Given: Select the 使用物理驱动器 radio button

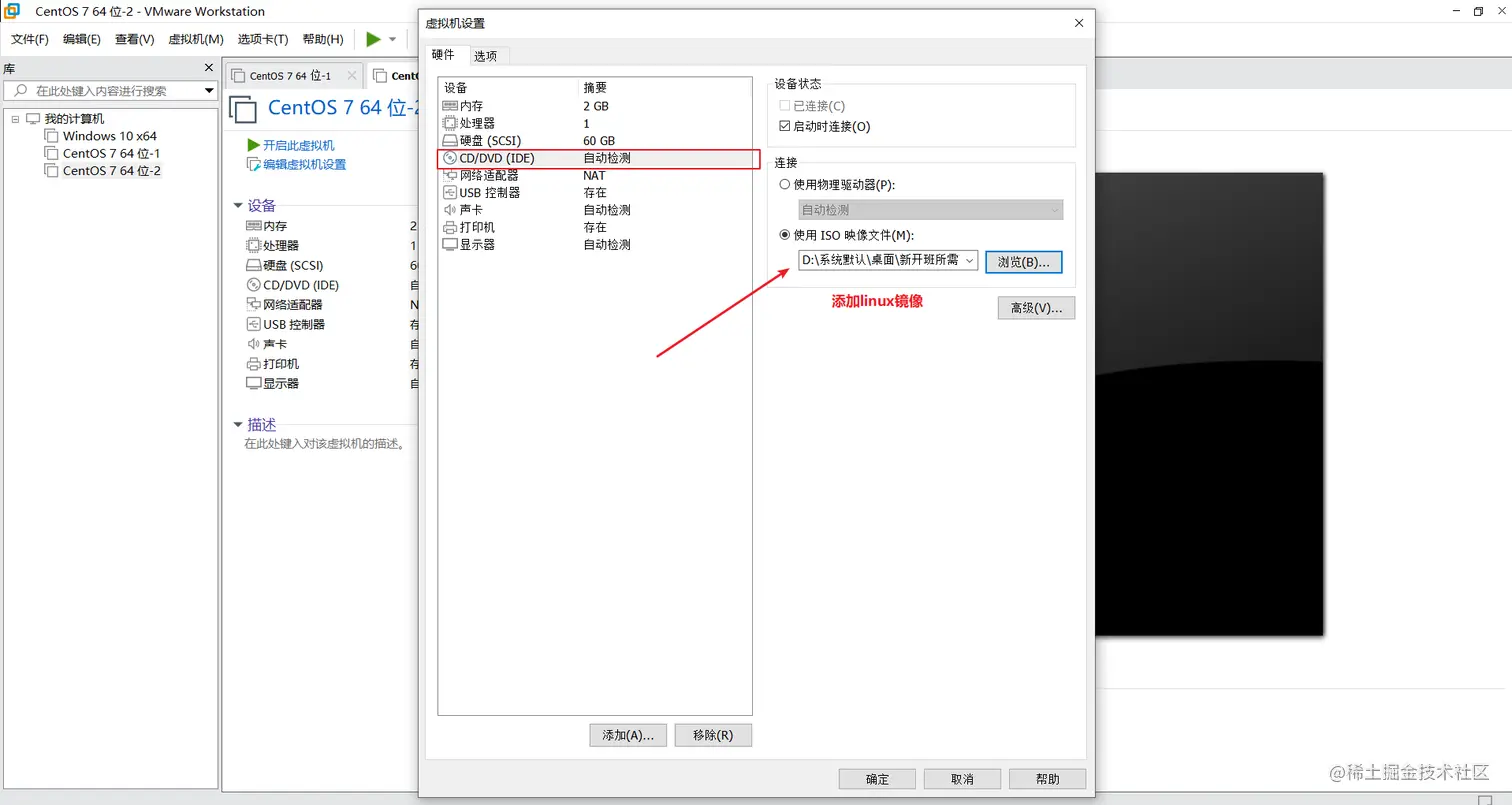Looking at the screenshot, I should [x=785, y=184].
